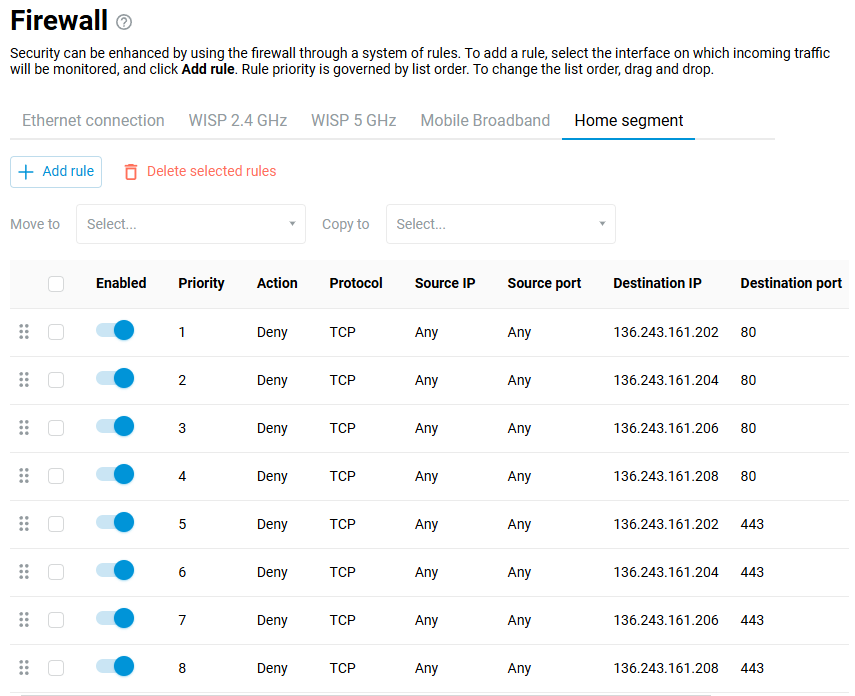Disable the priority 2 rule toggle
Viewport: 855px width, 696px height.
[x=115, y=379]
